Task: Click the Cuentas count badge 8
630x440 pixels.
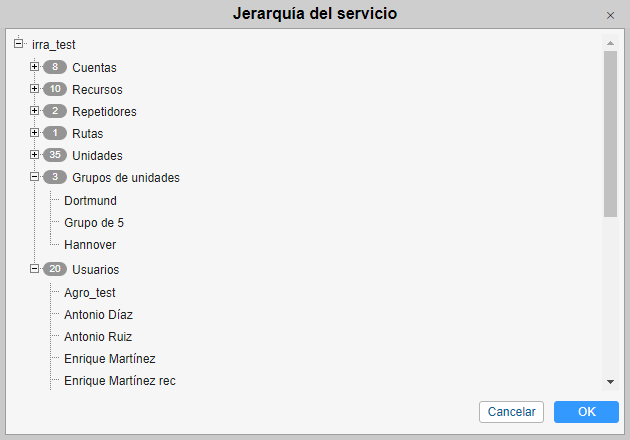Action: [54, 67]
